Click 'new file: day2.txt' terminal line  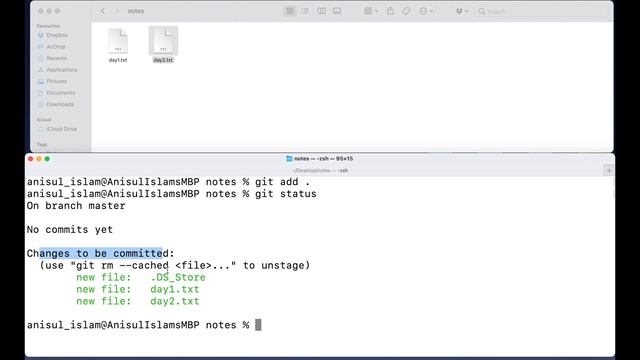point(138,301)
